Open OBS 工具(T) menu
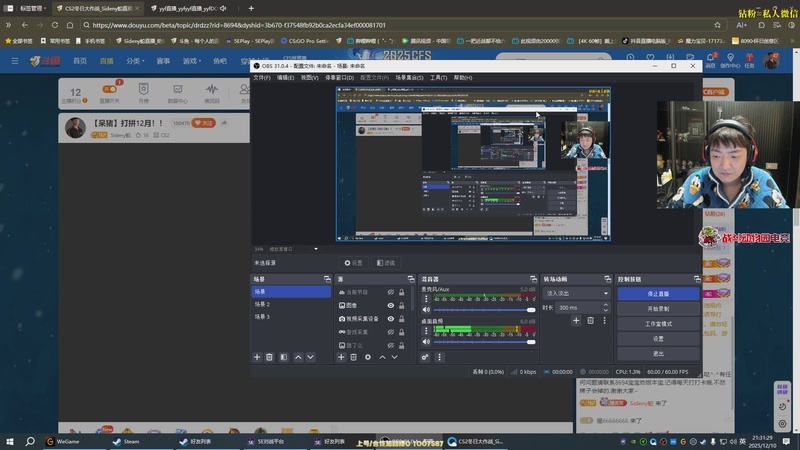This screenshot has width=800, height=450. click(438, 78)
